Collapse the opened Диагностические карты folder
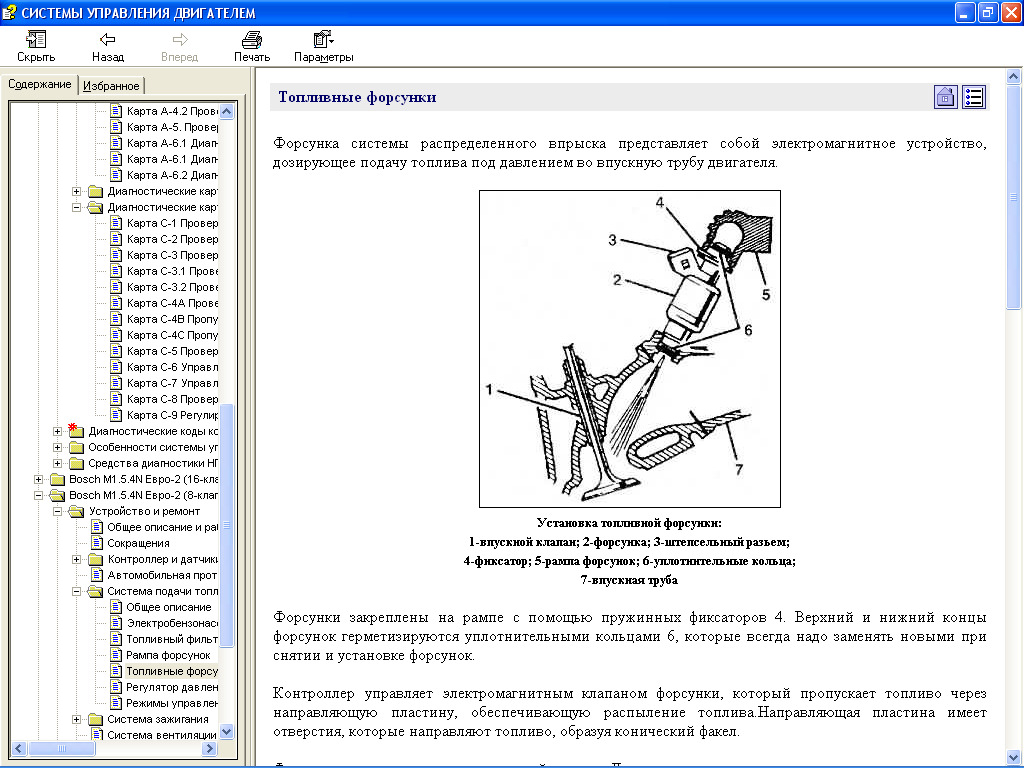The image size is (1024, 768). [76, 207]
